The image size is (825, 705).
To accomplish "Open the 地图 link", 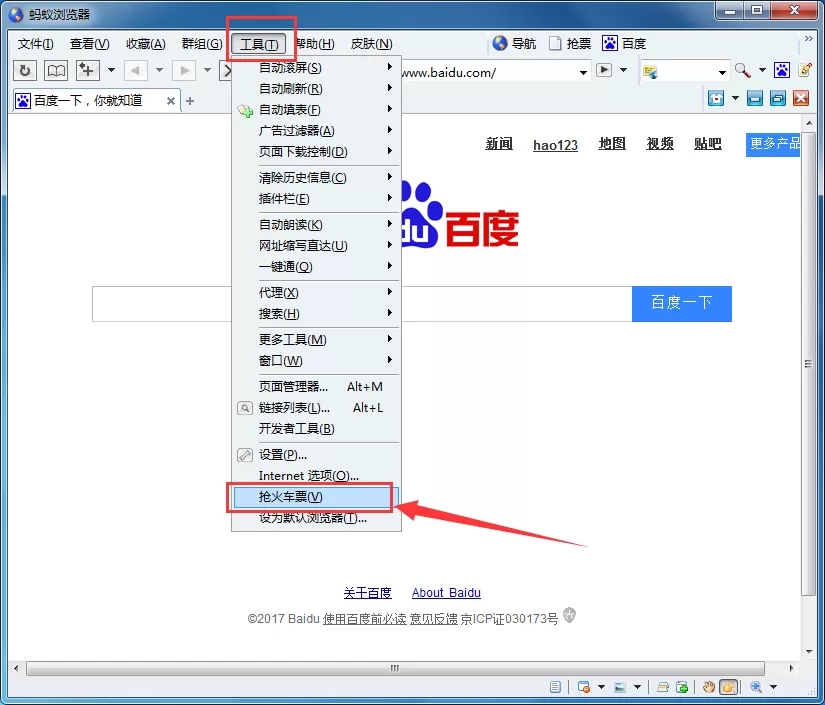I will (612, 144).
